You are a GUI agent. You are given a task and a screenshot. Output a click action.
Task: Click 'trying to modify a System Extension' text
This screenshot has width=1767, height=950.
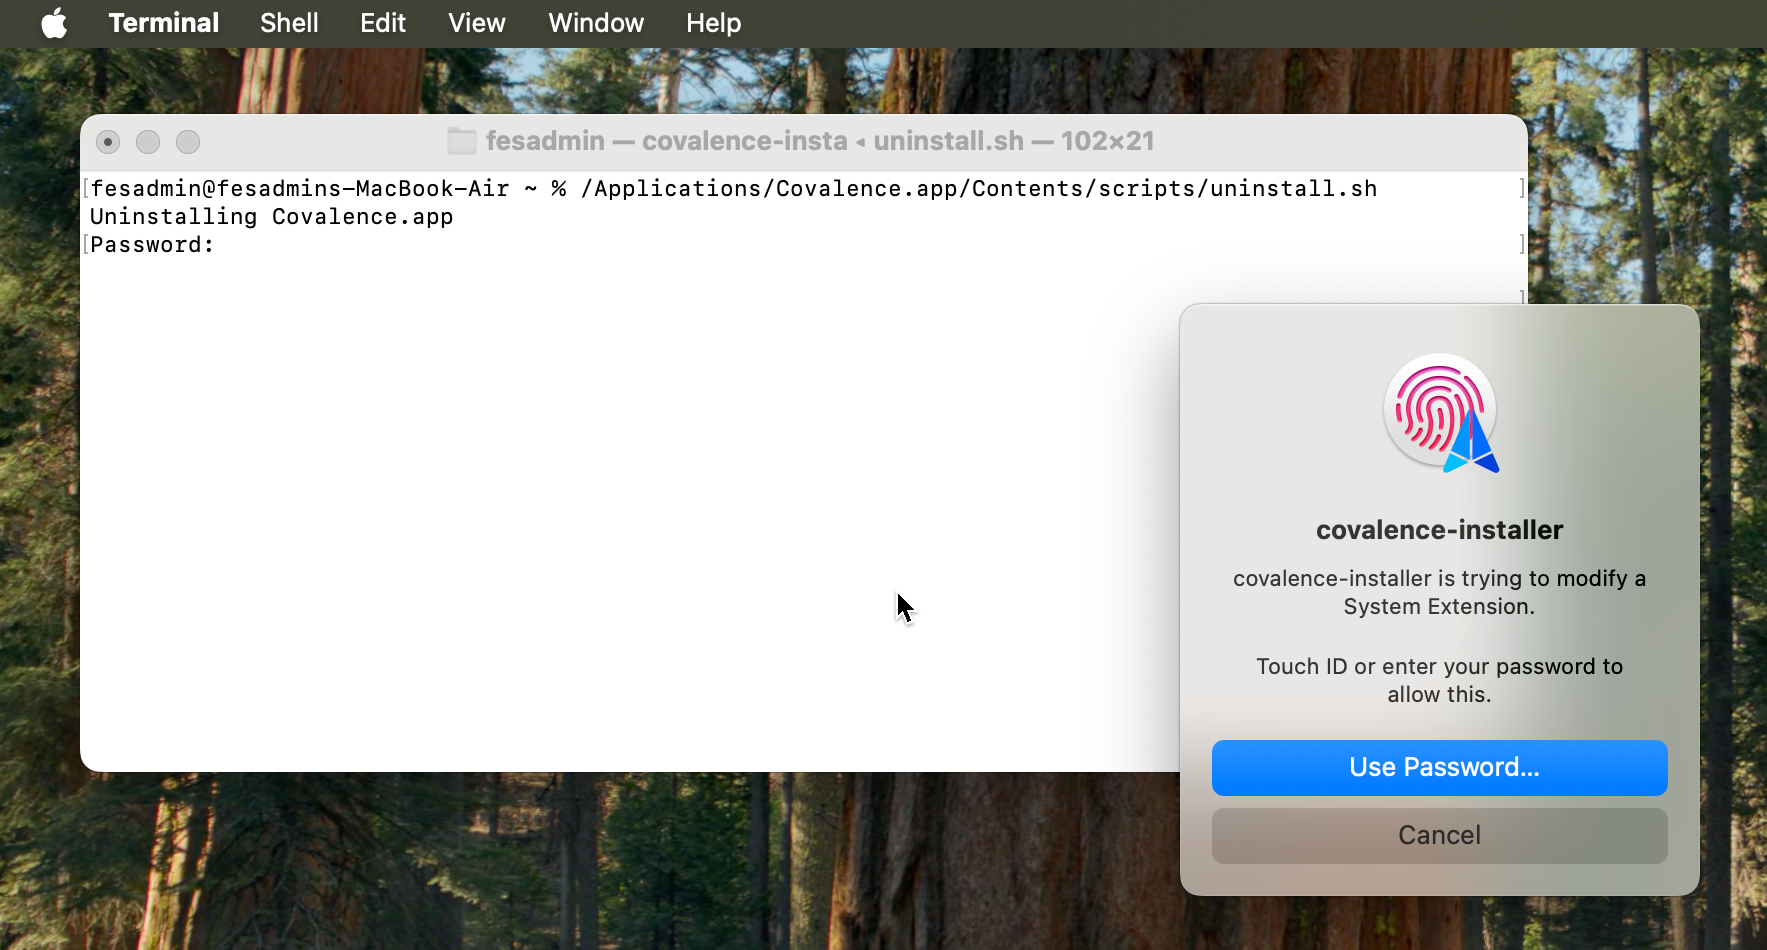(x=1439, y=593)
